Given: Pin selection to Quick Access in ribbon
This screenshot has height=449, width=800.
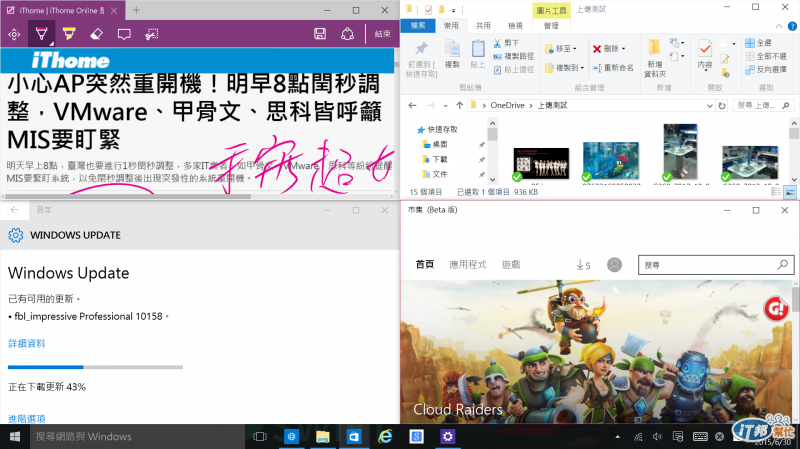Looking at the screenshot, I should point(421,59).
